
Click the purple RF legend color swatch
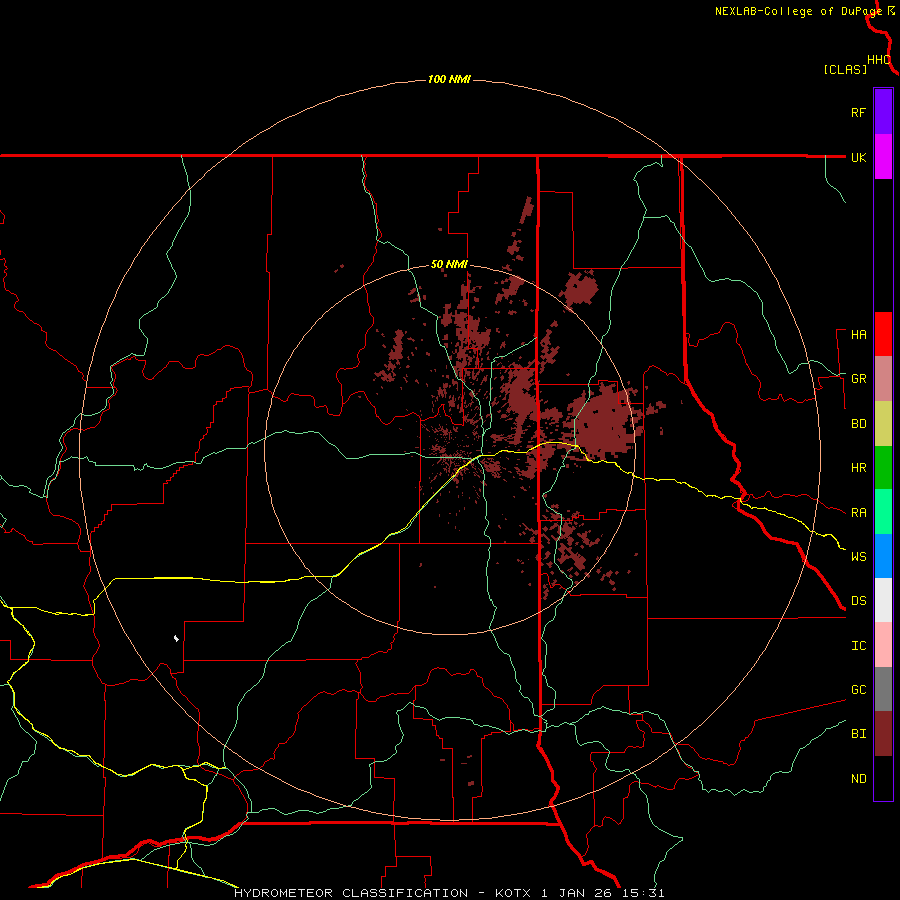883,112
